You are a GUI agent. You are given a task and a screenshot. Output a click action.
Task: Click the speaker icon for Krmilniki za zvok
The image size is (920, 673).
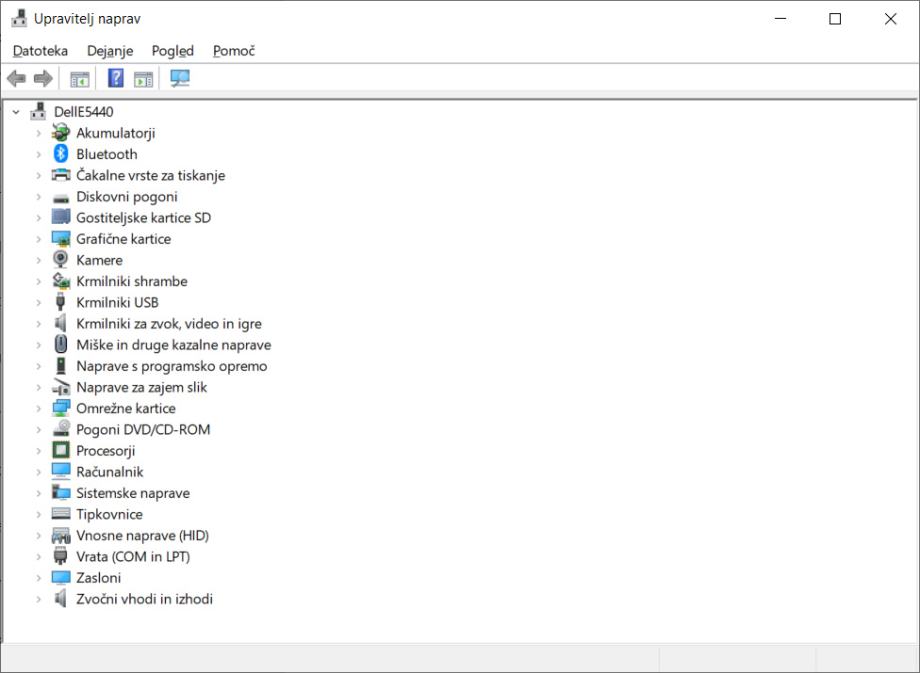tap(60, 323)
